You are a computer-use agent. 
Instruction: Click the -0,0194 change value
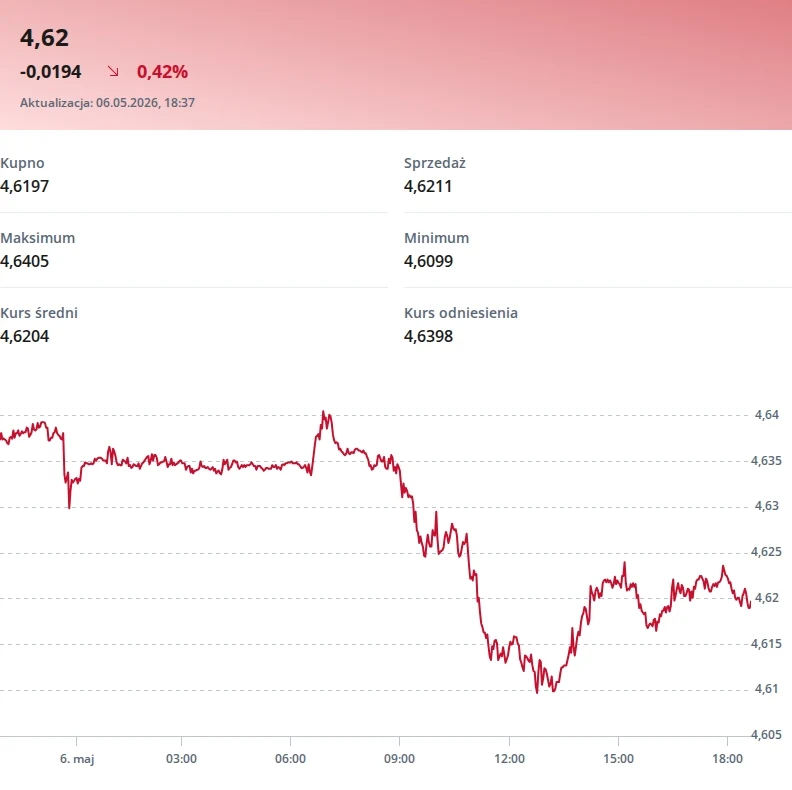coord(51,72)
